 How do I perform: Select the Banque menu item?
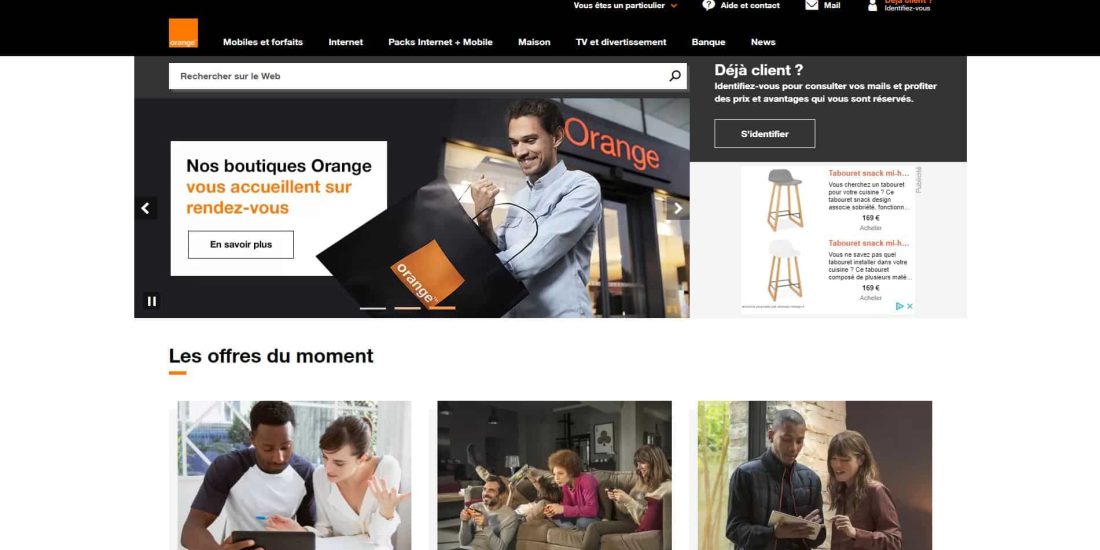click(709, 42)
